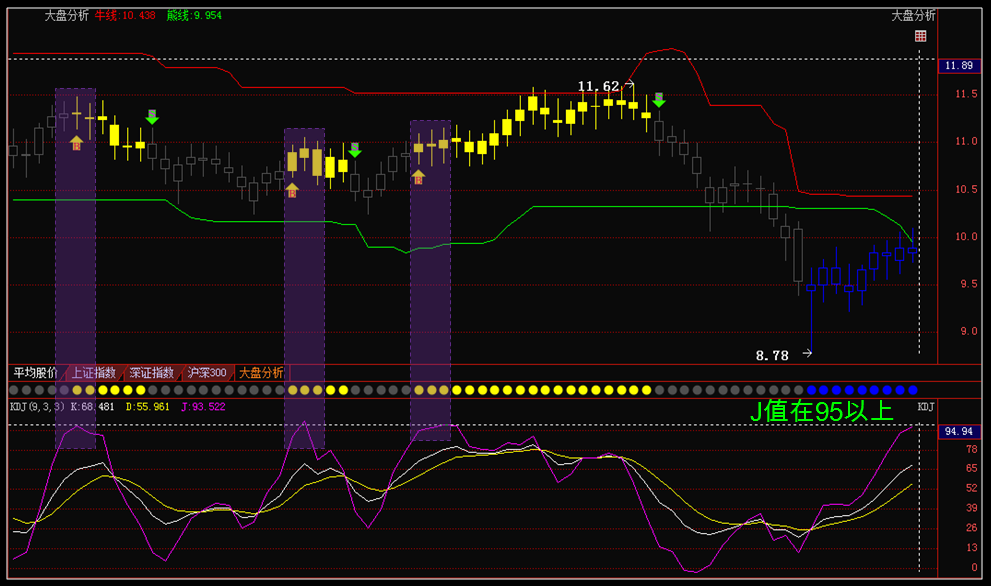This screenshot has height=586, width=991.
Task: Select the 深证指数 tab
Action: (x=152, y=373)
